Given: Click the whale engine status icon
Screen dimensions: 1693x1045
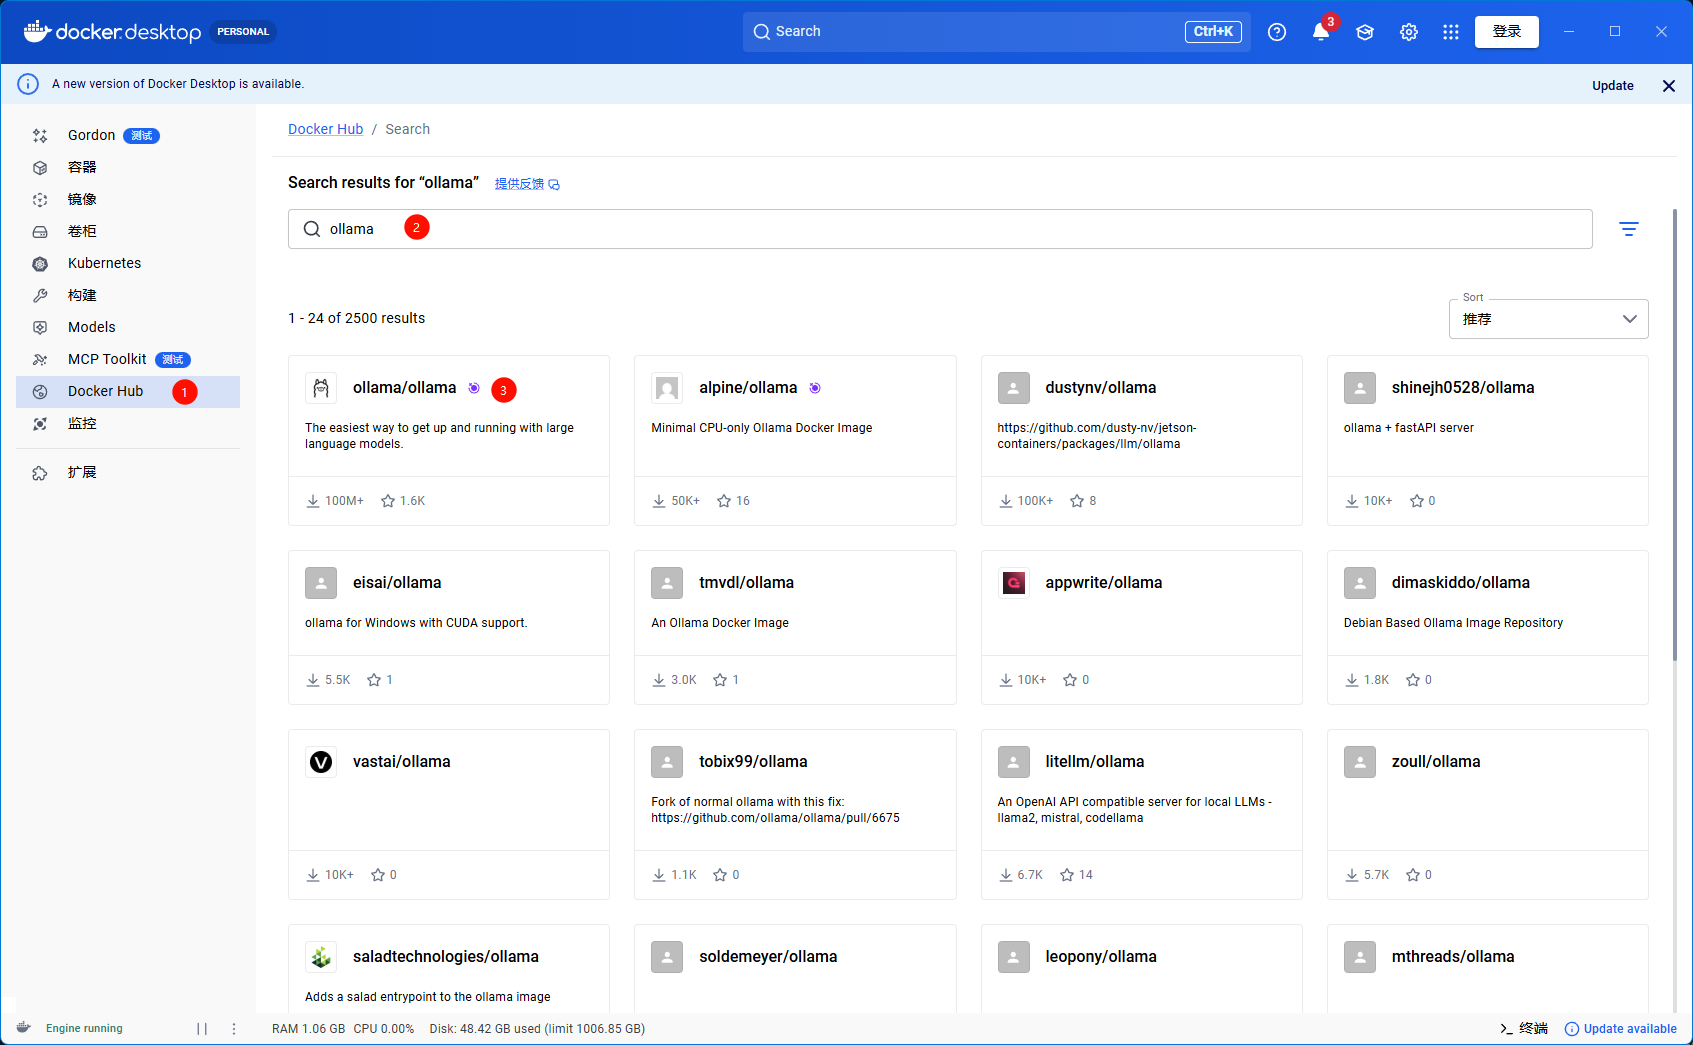Looking at the screenshot, I should pyautogui.click(x=24, y=1028).
